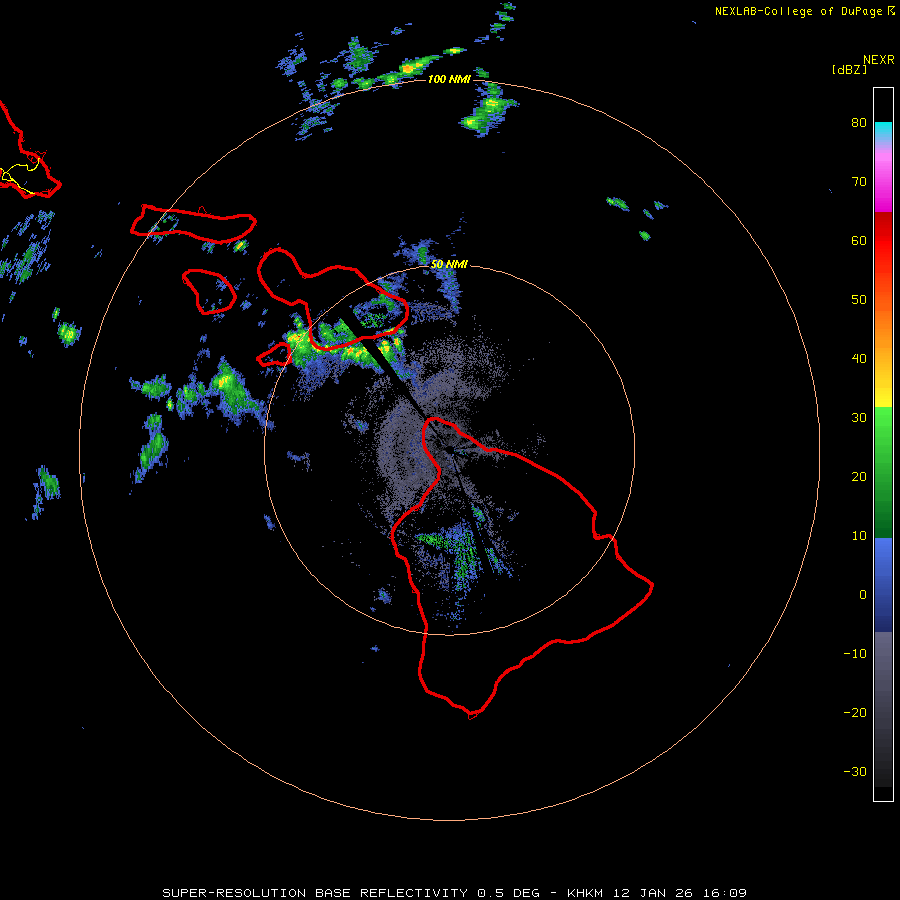Pick the cyan top segment of the color bar
The image size is (900, 900).
[883, 131]
